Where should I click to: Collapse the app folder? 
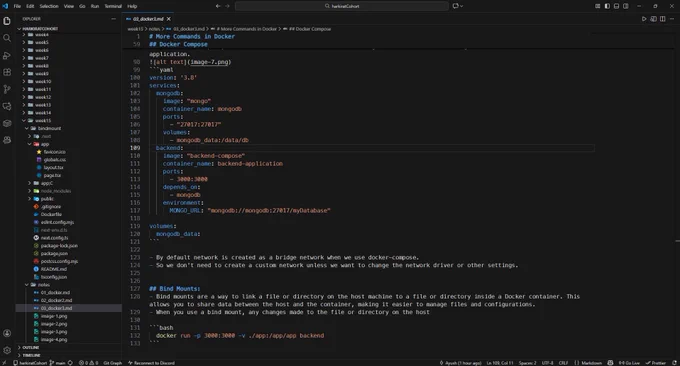tap(45, 144)
